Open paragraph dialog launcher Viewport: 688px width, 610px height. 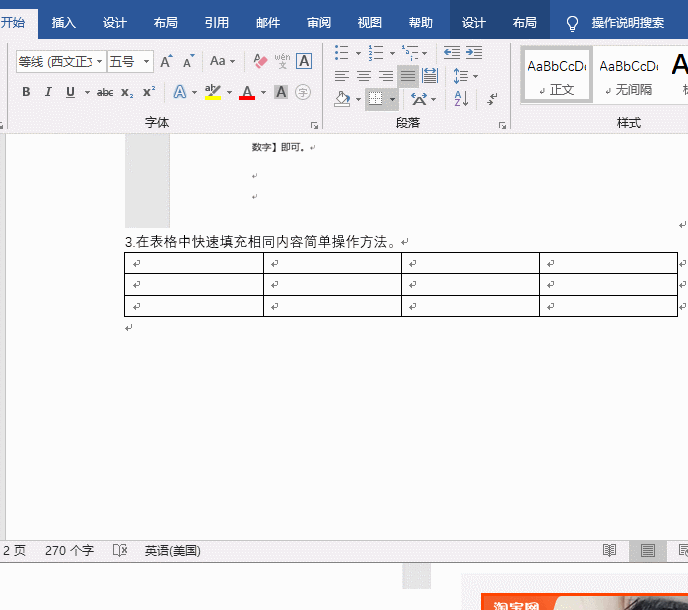pos(502,126)
